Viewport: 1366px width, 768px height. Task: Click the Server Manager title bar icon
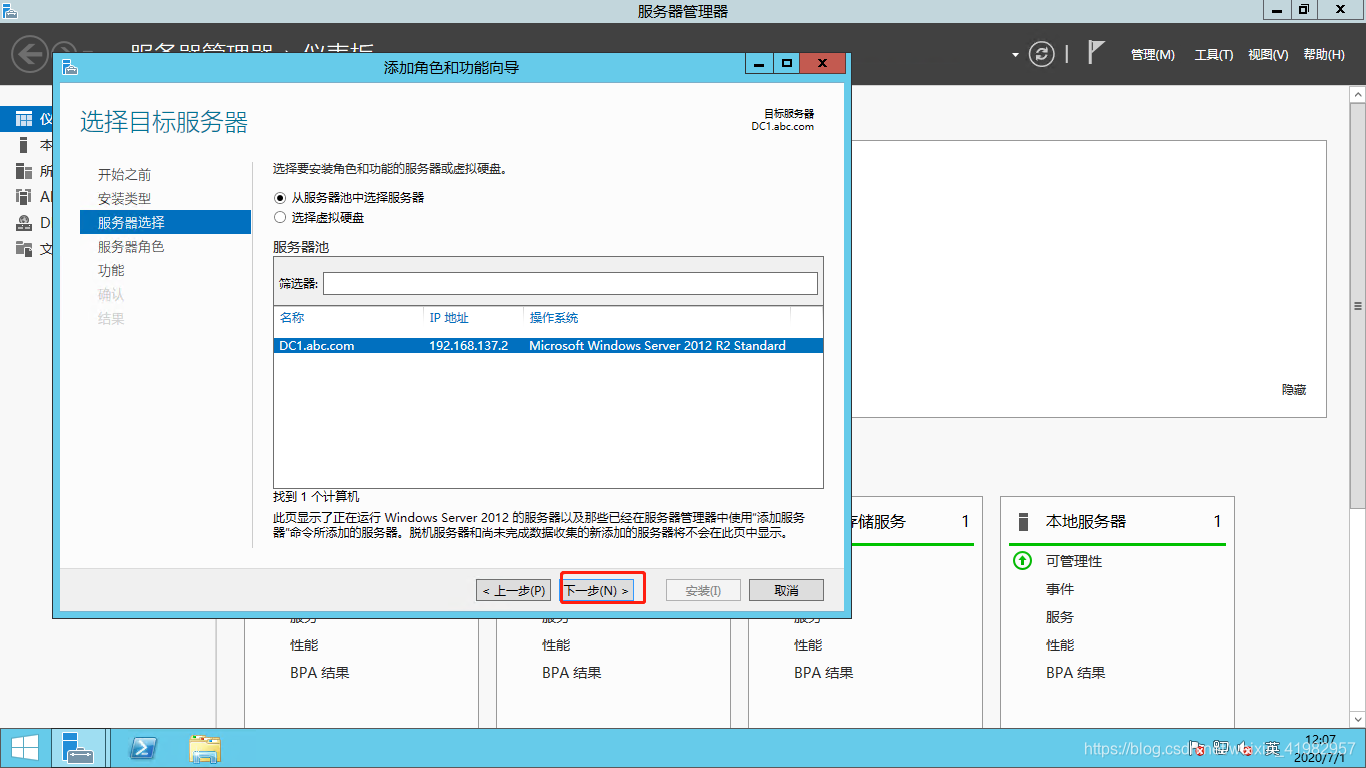click(10, 10)
